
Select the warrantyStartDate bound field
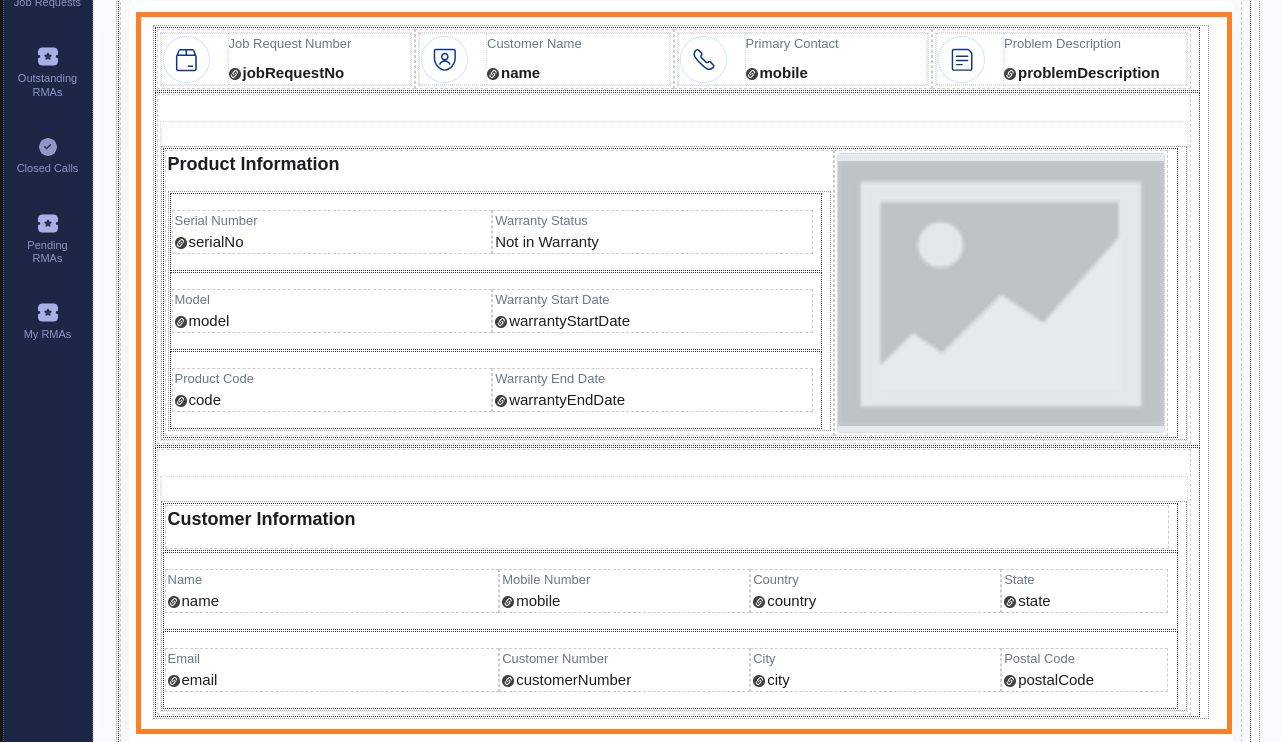click(x=568, y=321)
